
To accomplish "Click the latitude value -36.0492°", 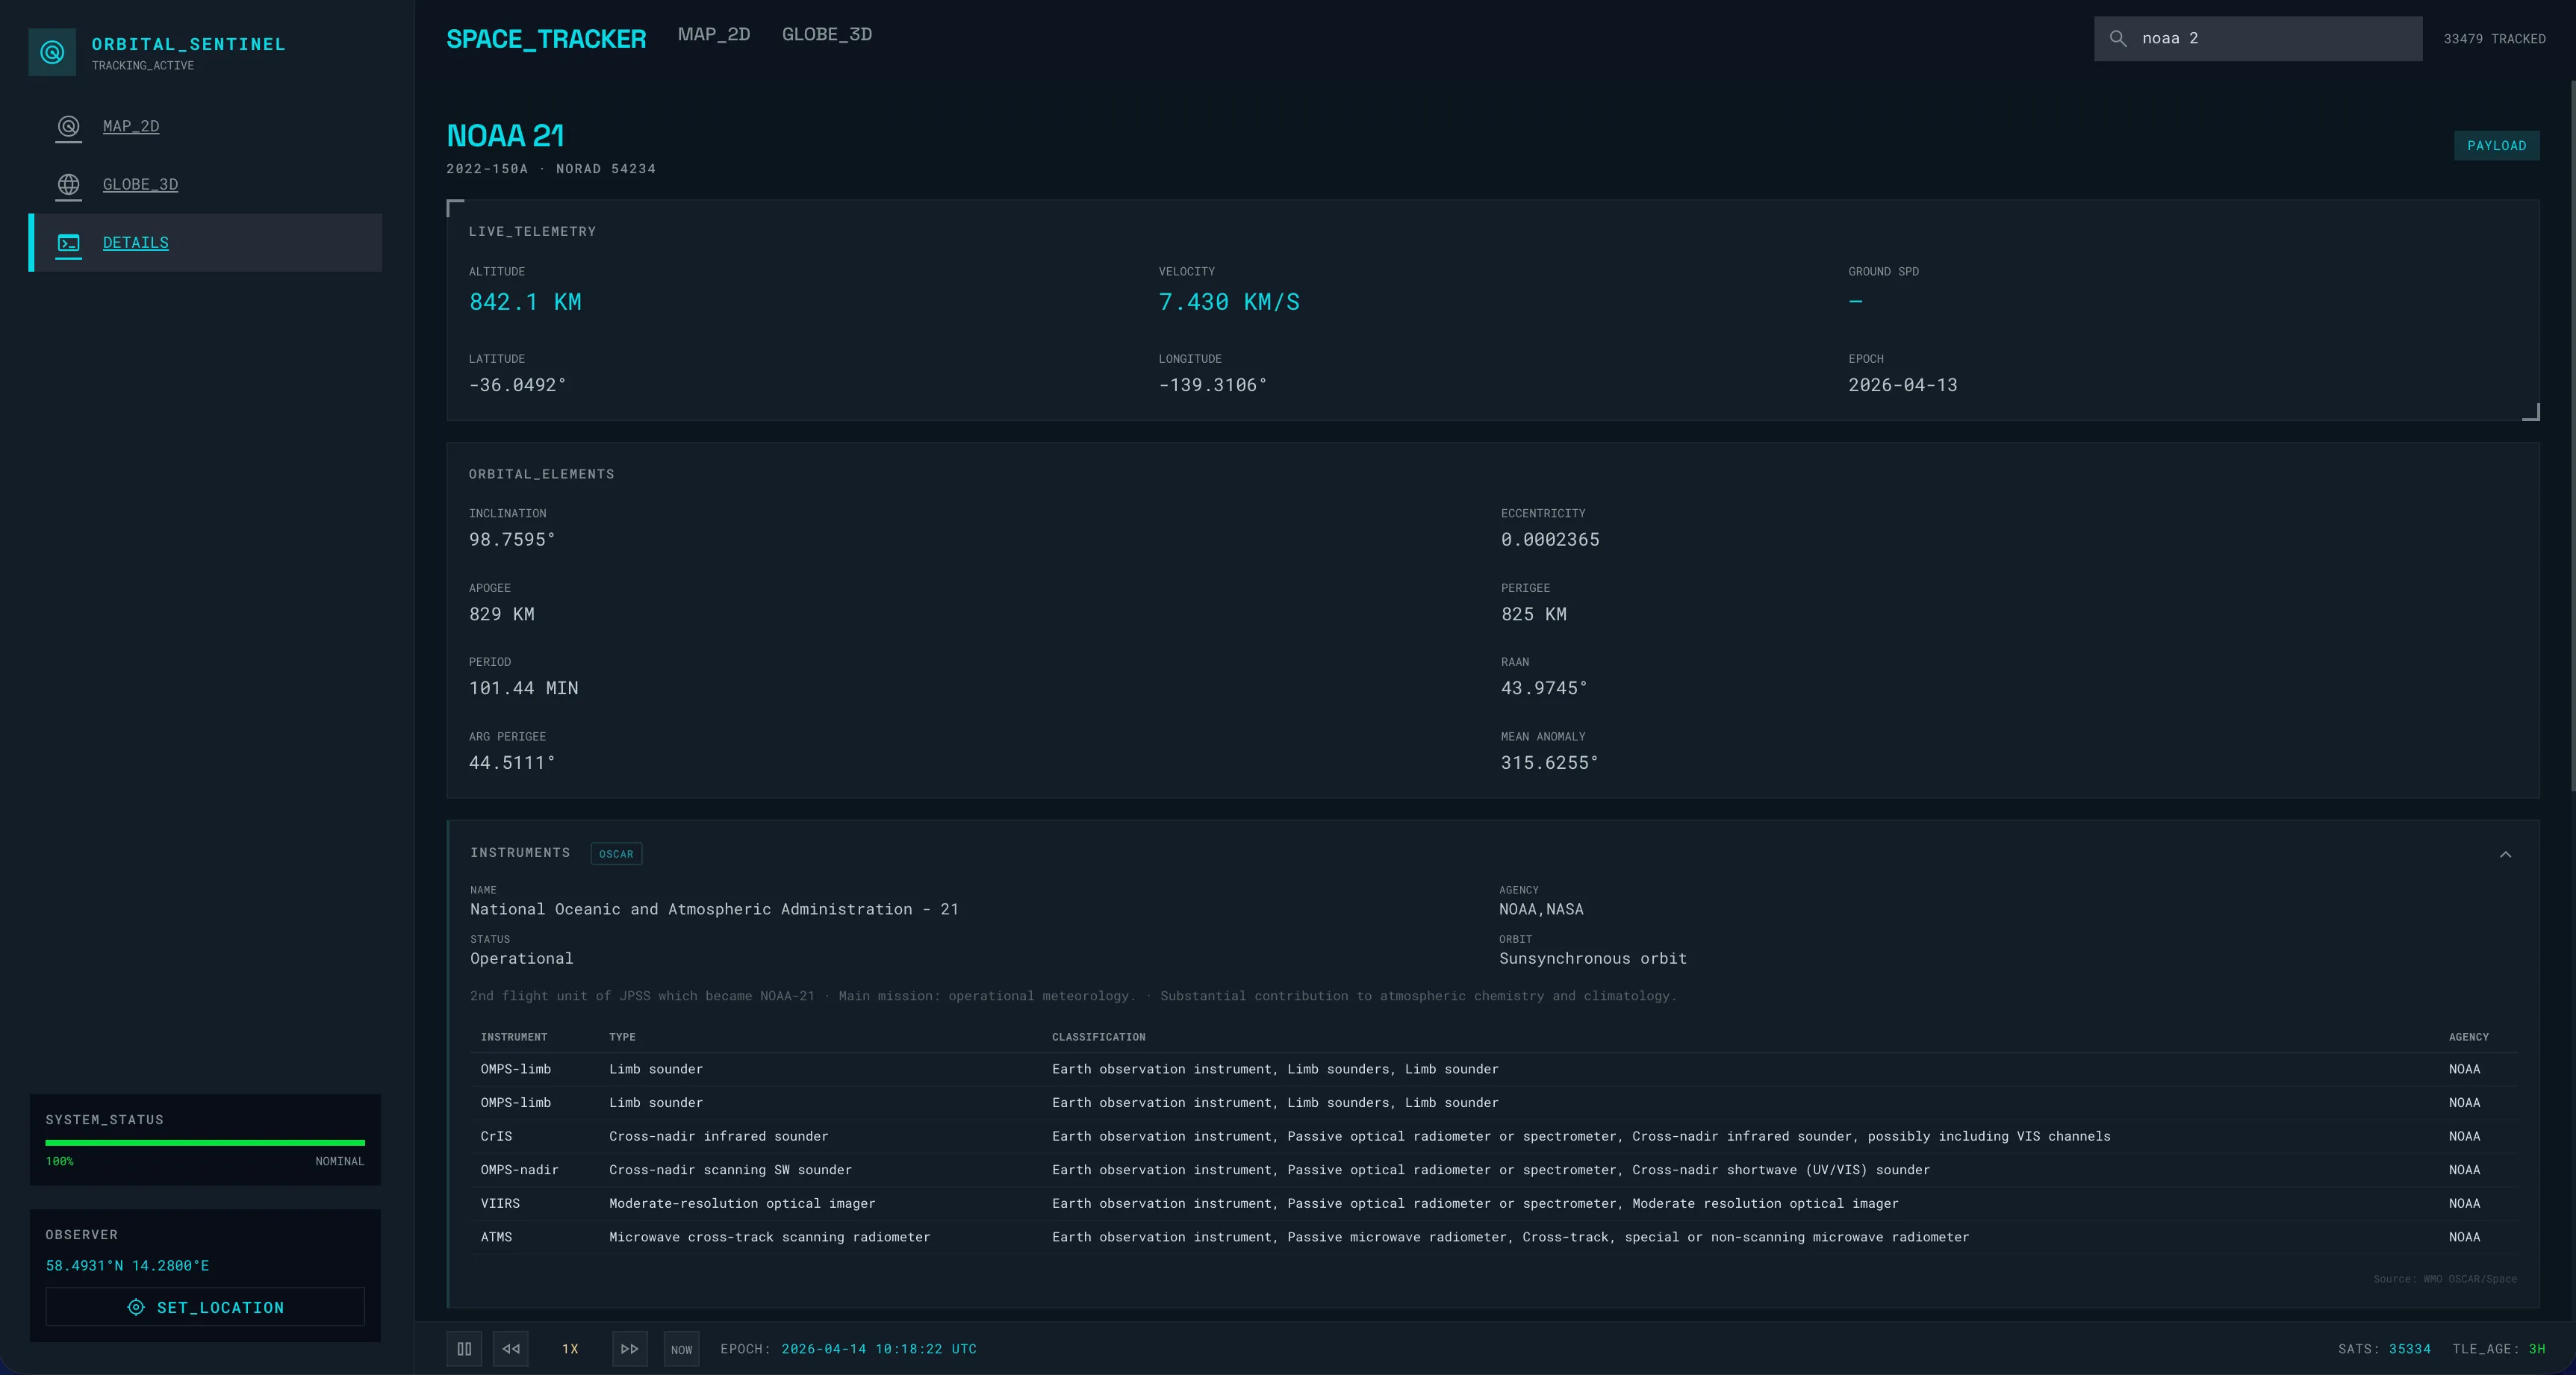I will tap(517, 385).
